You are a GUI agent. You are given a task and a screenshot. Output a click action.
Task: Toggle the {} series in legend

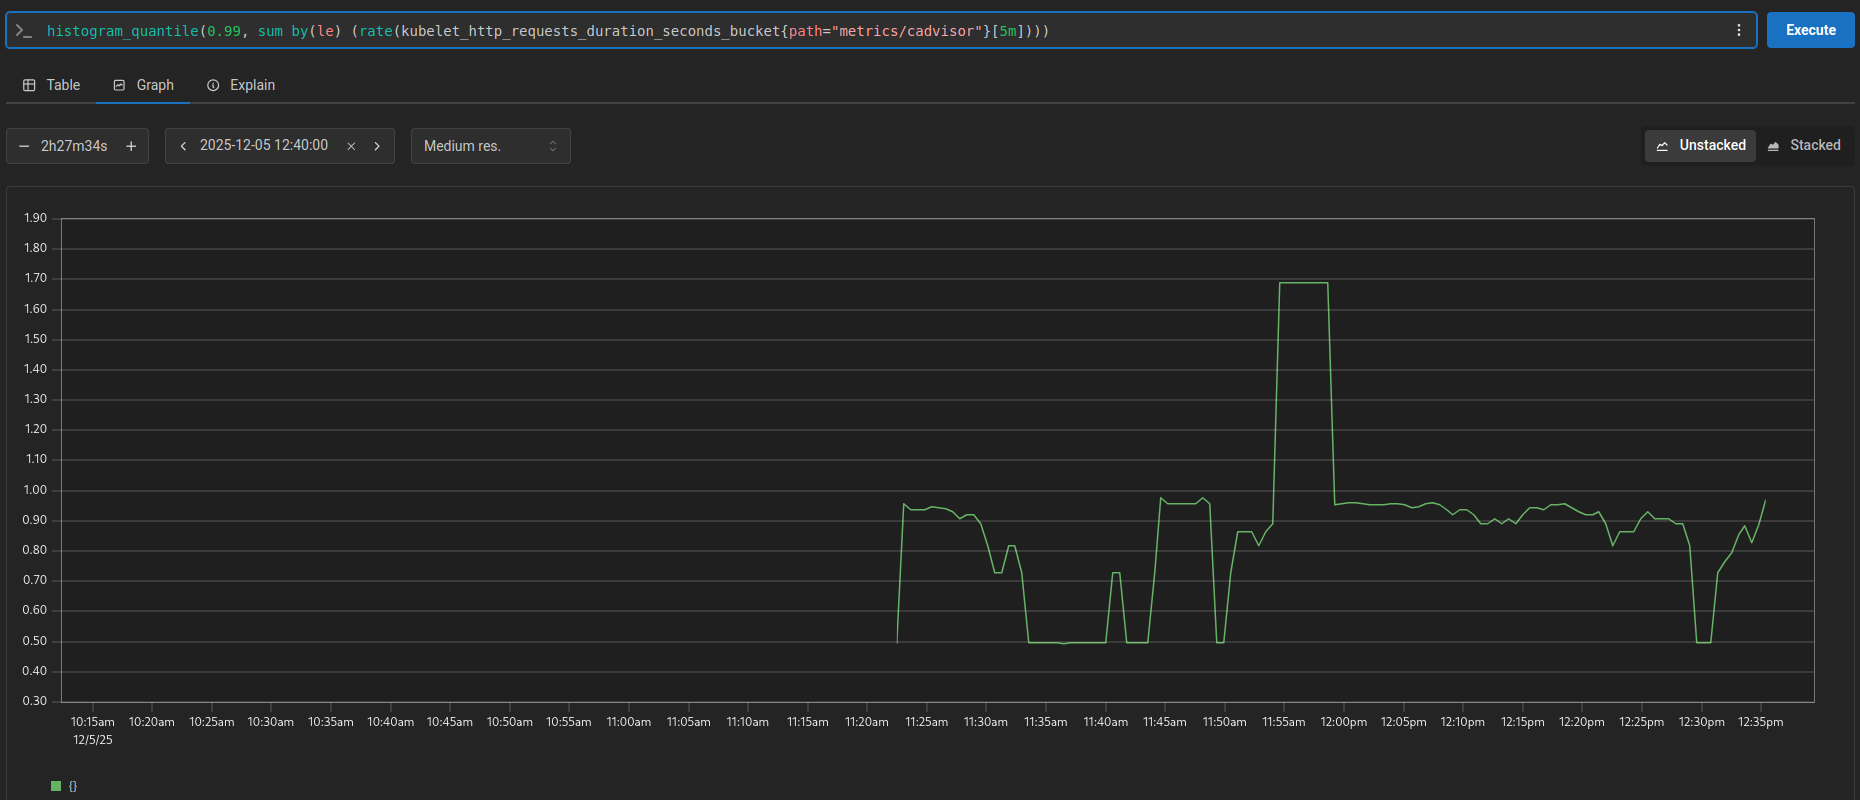pyautogui.click(x=73, y=786)
